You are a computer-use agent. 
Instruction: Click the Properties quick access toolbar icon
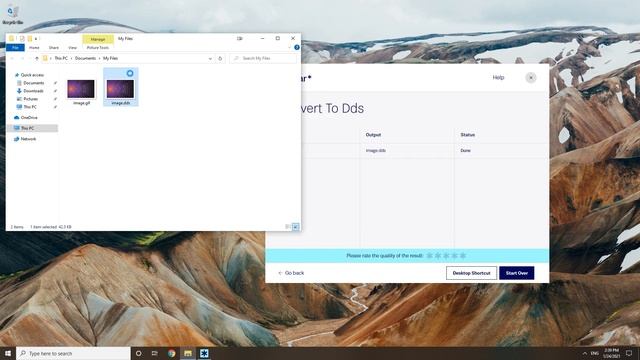coord(22,38)
